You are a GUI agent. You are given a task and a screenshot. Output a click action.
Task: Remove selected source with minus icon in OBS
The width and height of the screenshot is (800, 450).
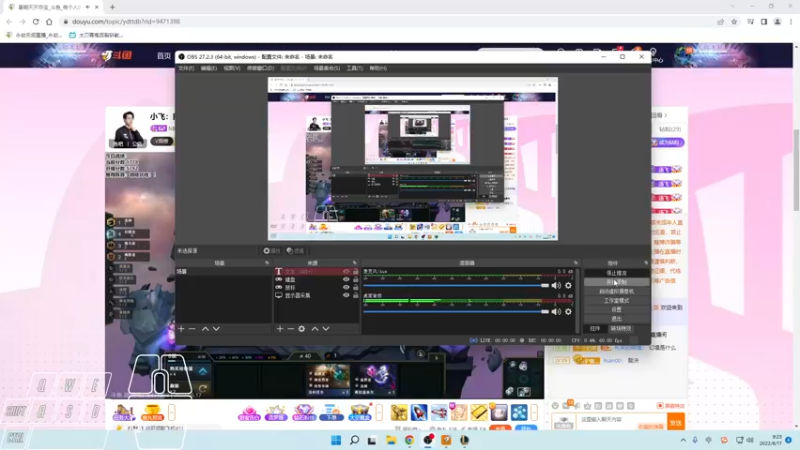291,329
